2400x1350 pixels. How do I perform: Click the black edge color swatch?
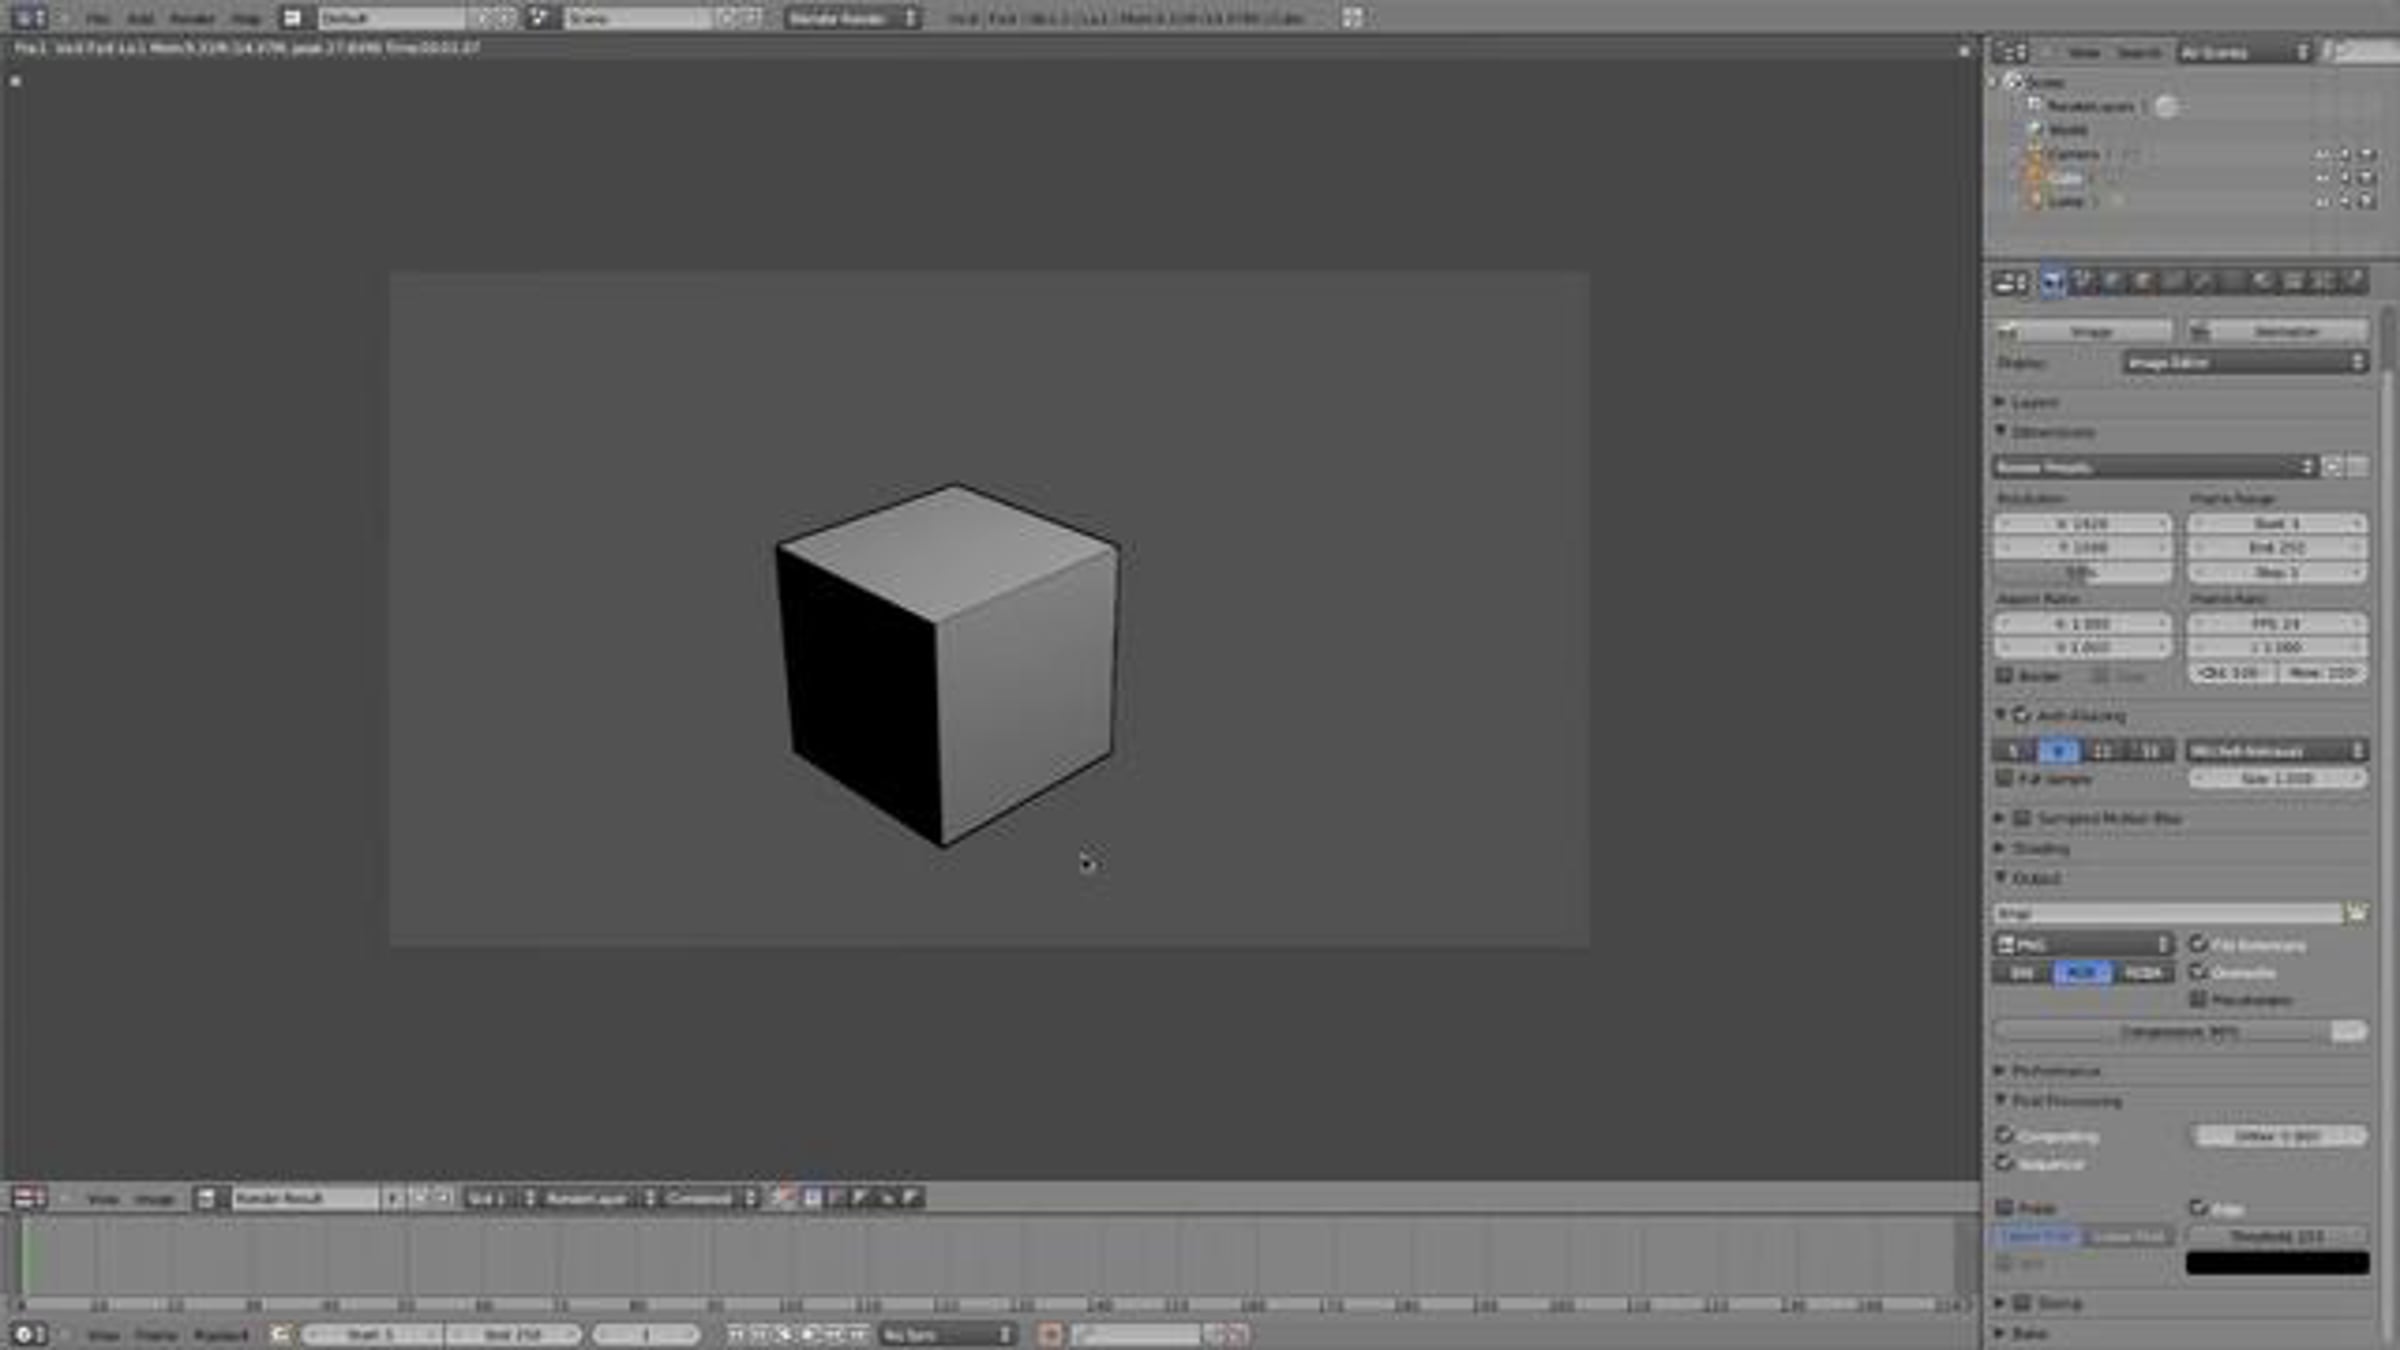tap(2277, 1263)
